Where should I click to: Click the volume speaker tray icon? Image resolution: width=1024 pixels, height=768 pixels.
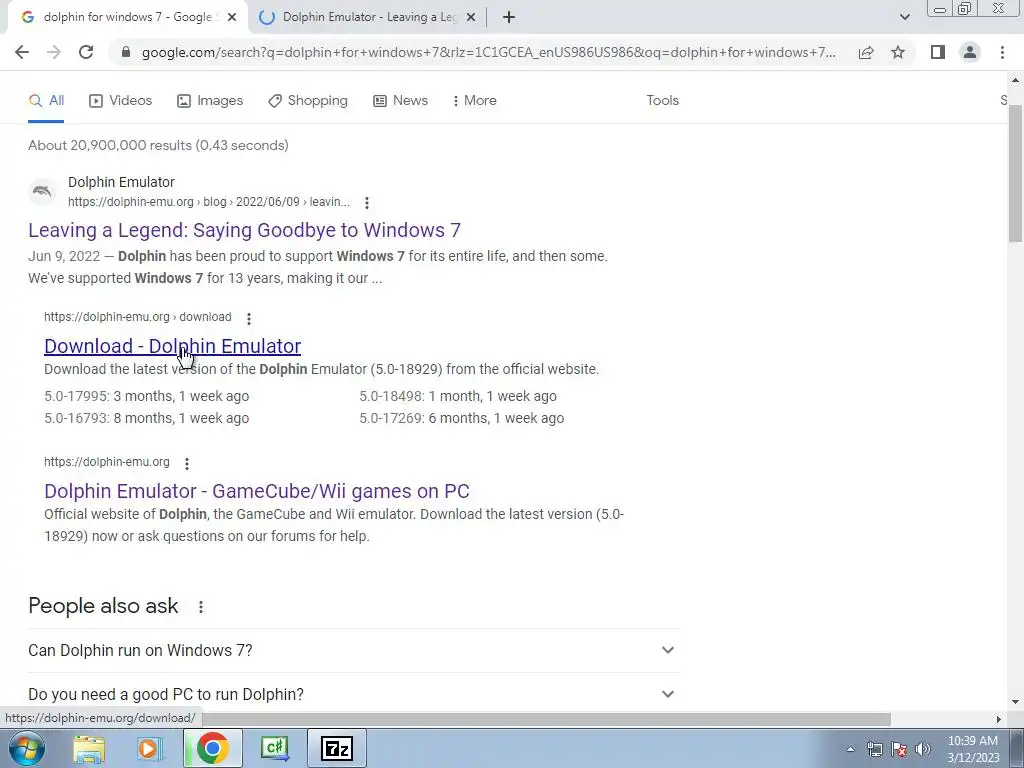[923, 749]
